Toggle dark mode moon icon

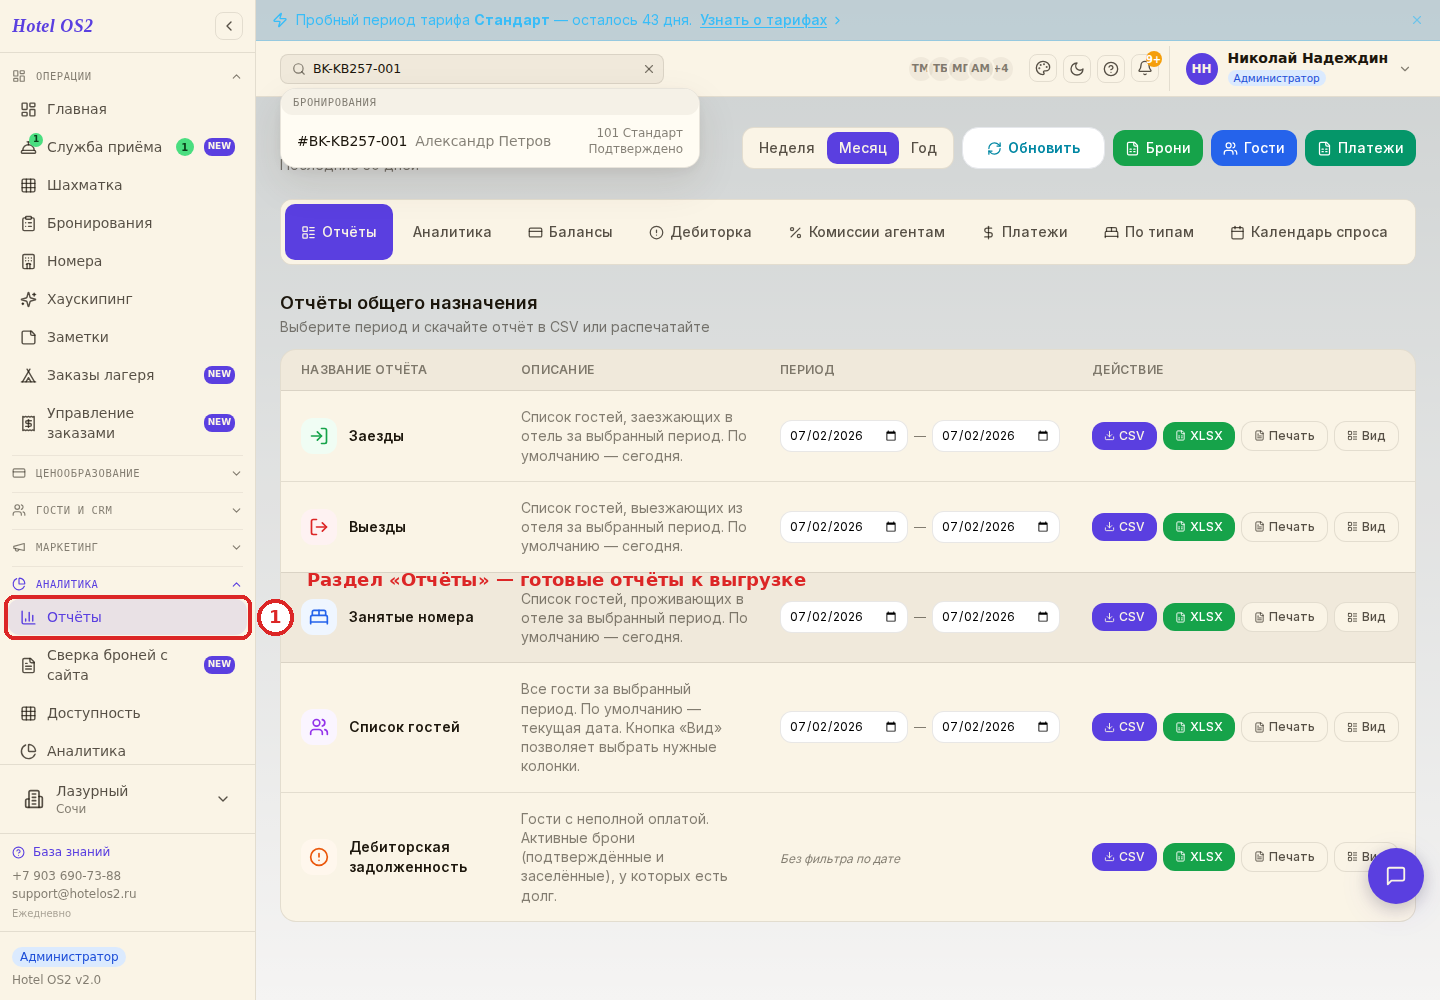point(1077,69)
